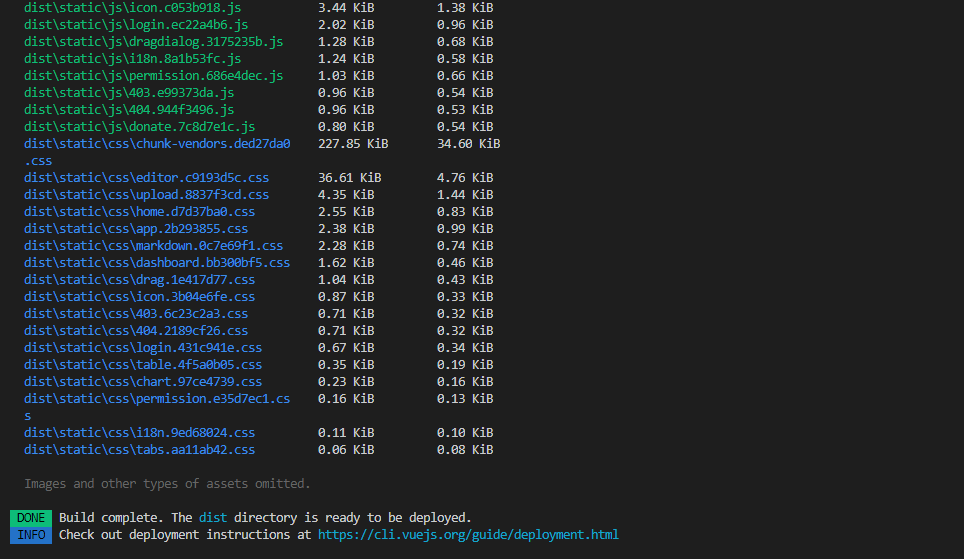This screenshot has height=559, width=964.
Task: Select the 404.944f3496.js file path
Action: 129,110
